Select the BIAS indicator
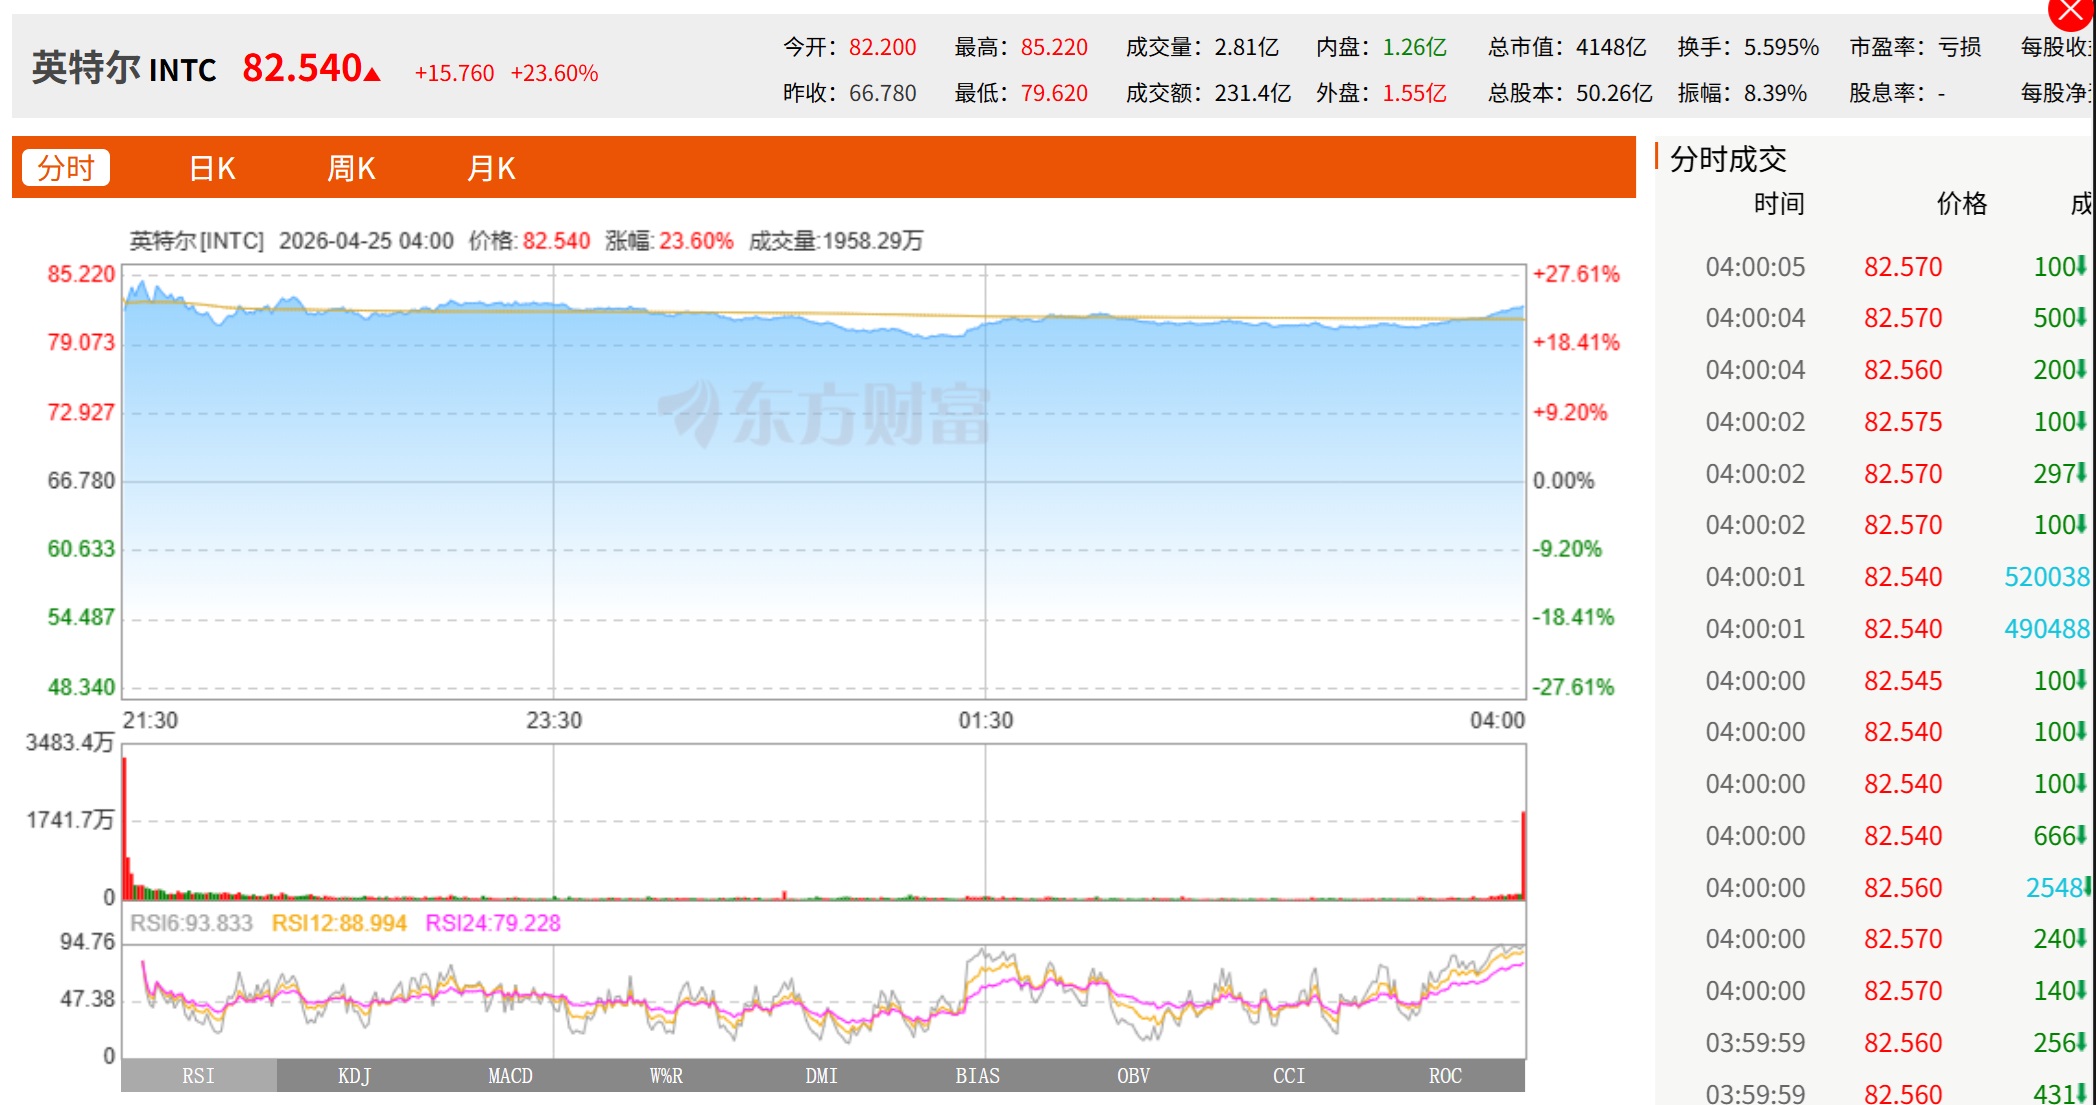Viewport: 2096px width, 1105px height. 977,1076
